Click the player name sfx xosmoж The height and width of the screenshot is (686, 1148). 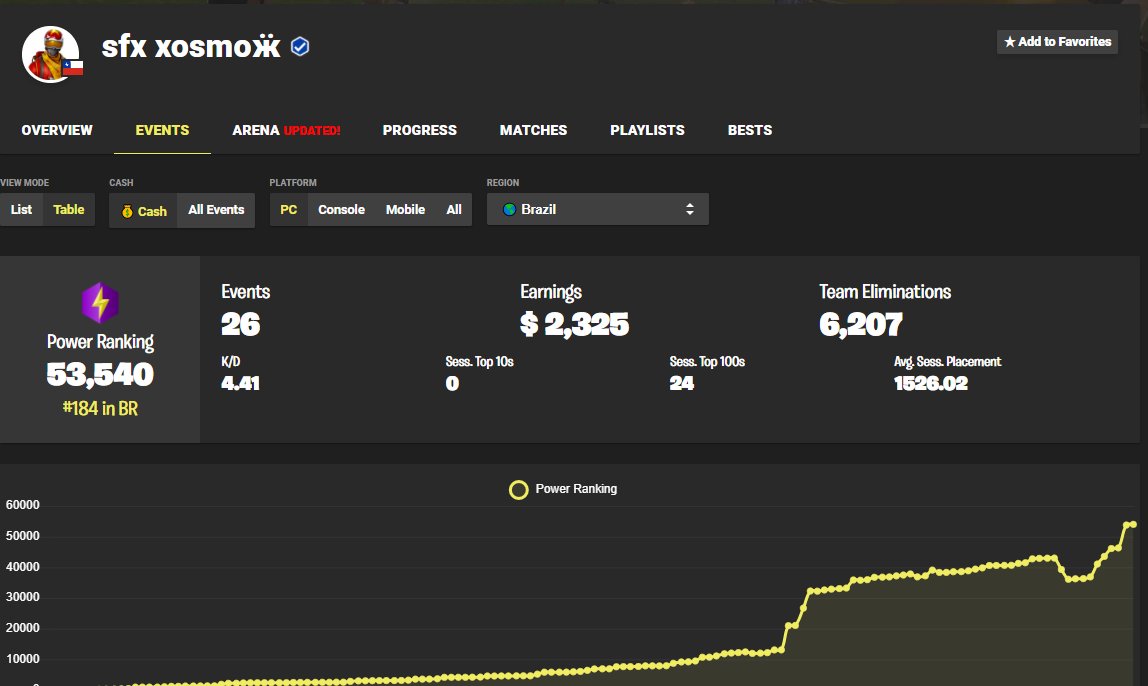click(191, 47)
